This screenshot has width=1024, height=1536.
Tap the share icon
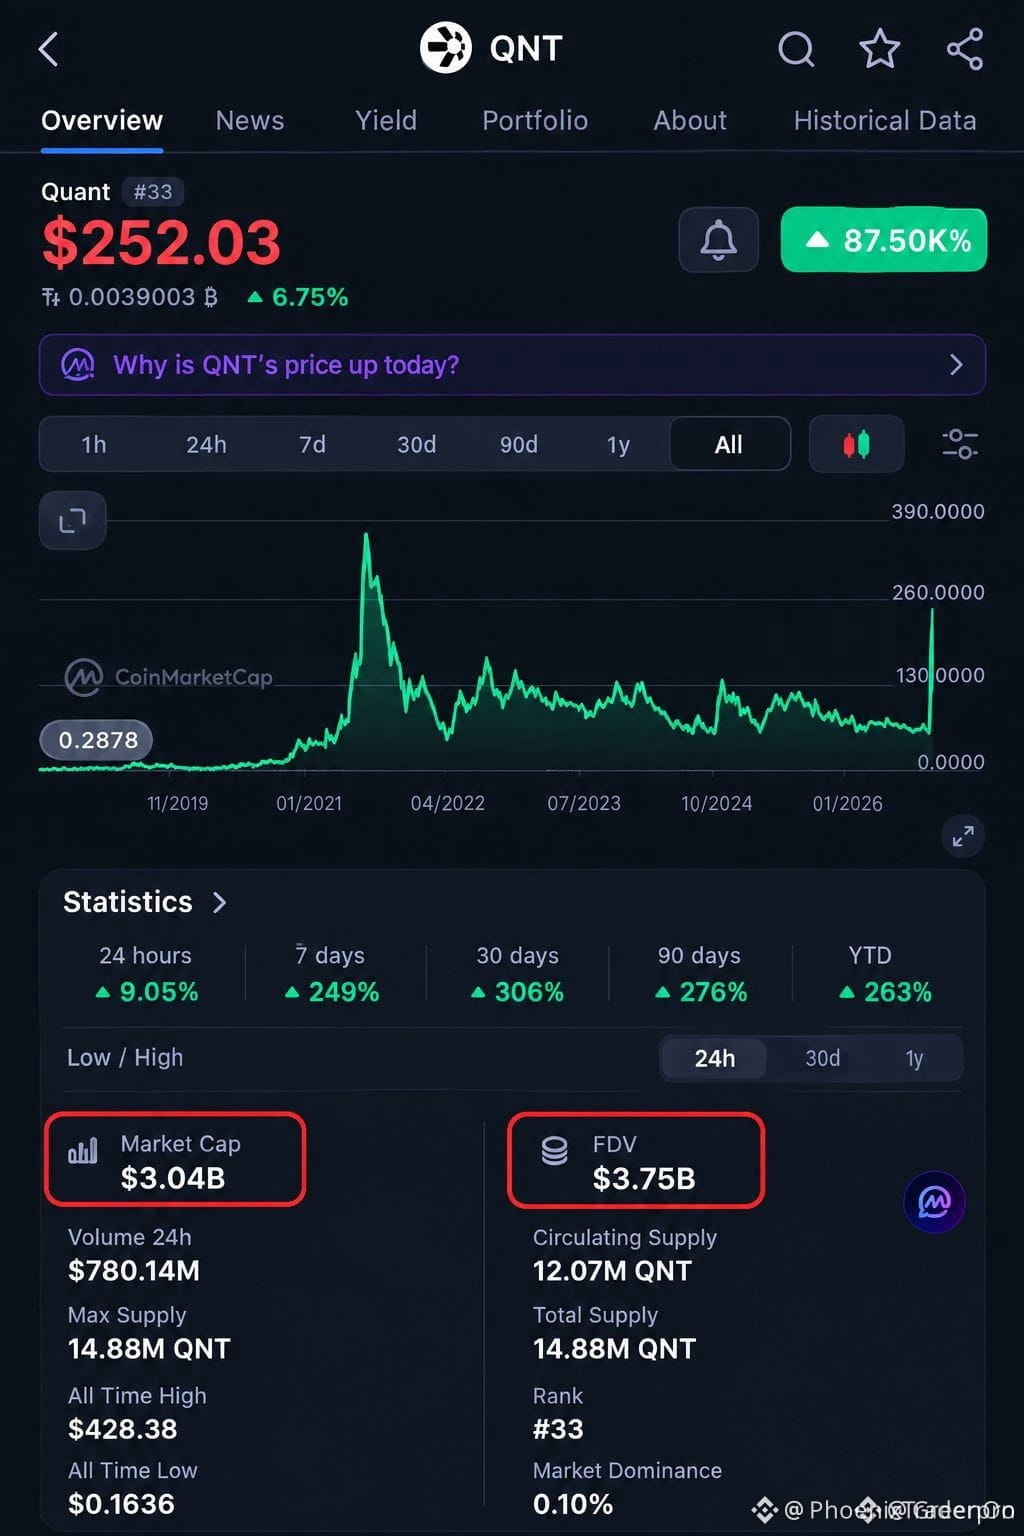(965, 49)
